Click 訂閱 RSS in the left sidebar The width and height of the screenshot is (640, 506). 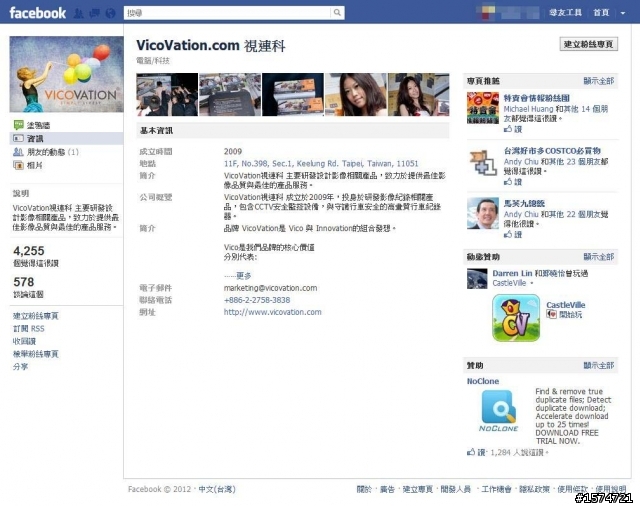[29, 328]
